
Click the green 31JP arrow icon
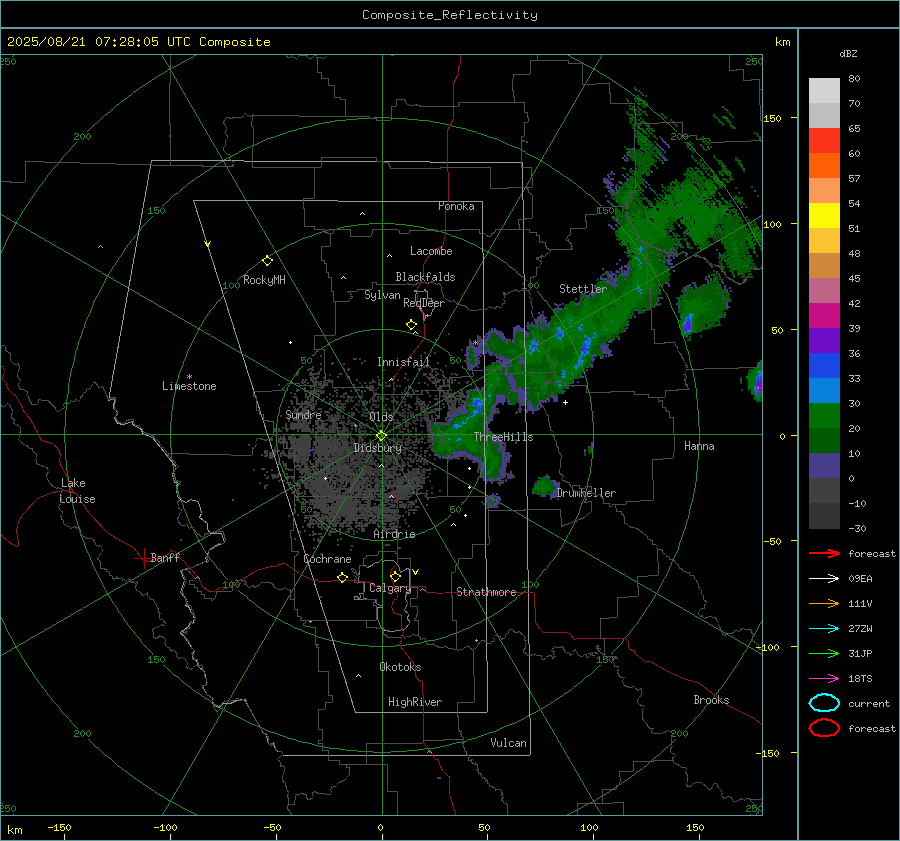(x=824, y=653)
